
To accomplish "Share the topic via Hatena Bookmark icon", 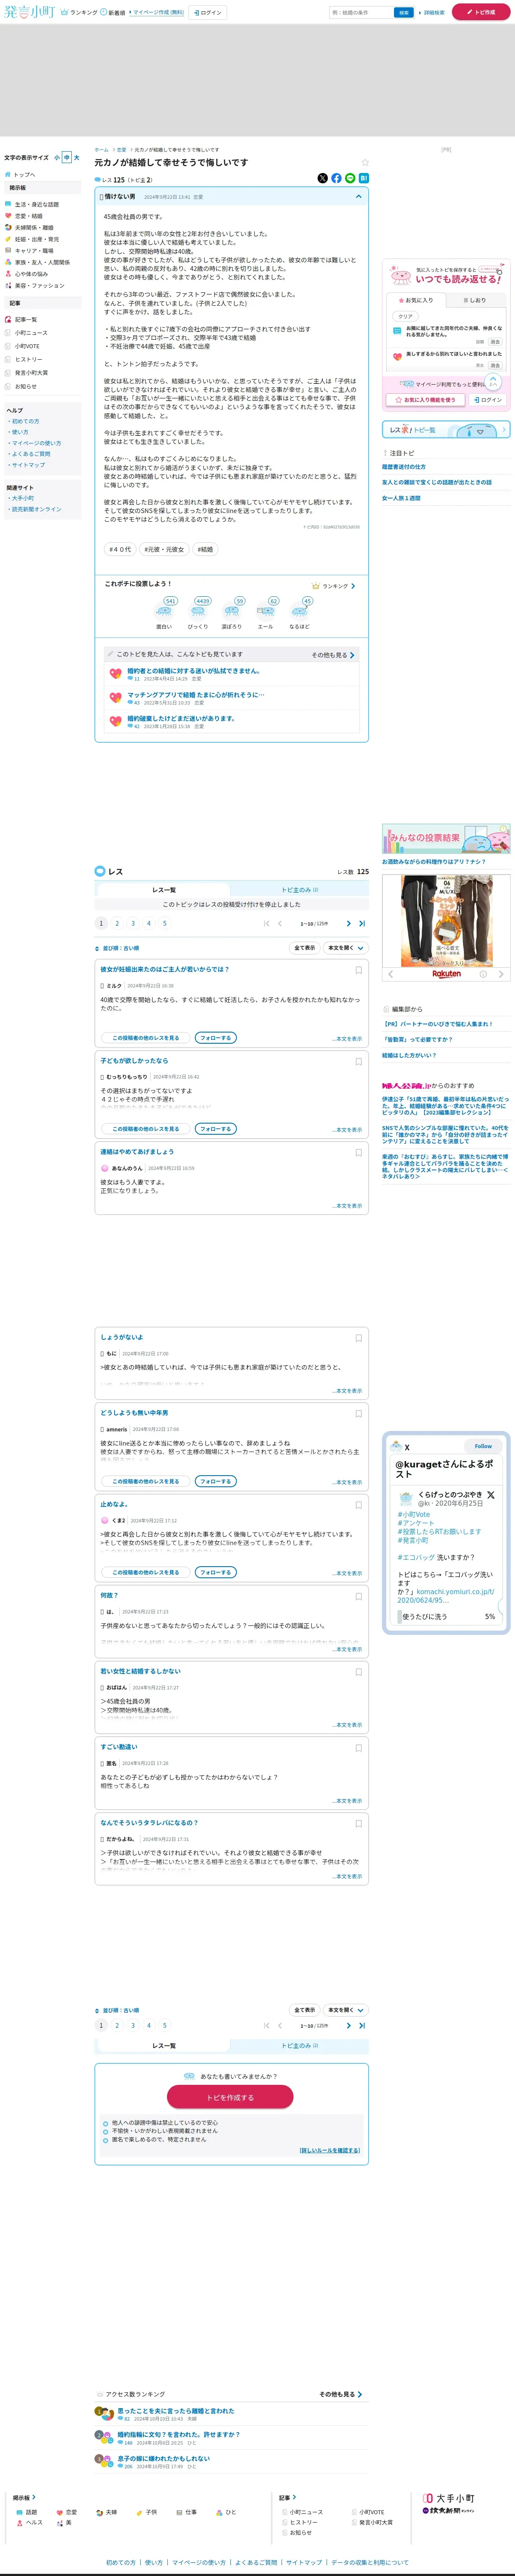I will pos(364,178).
